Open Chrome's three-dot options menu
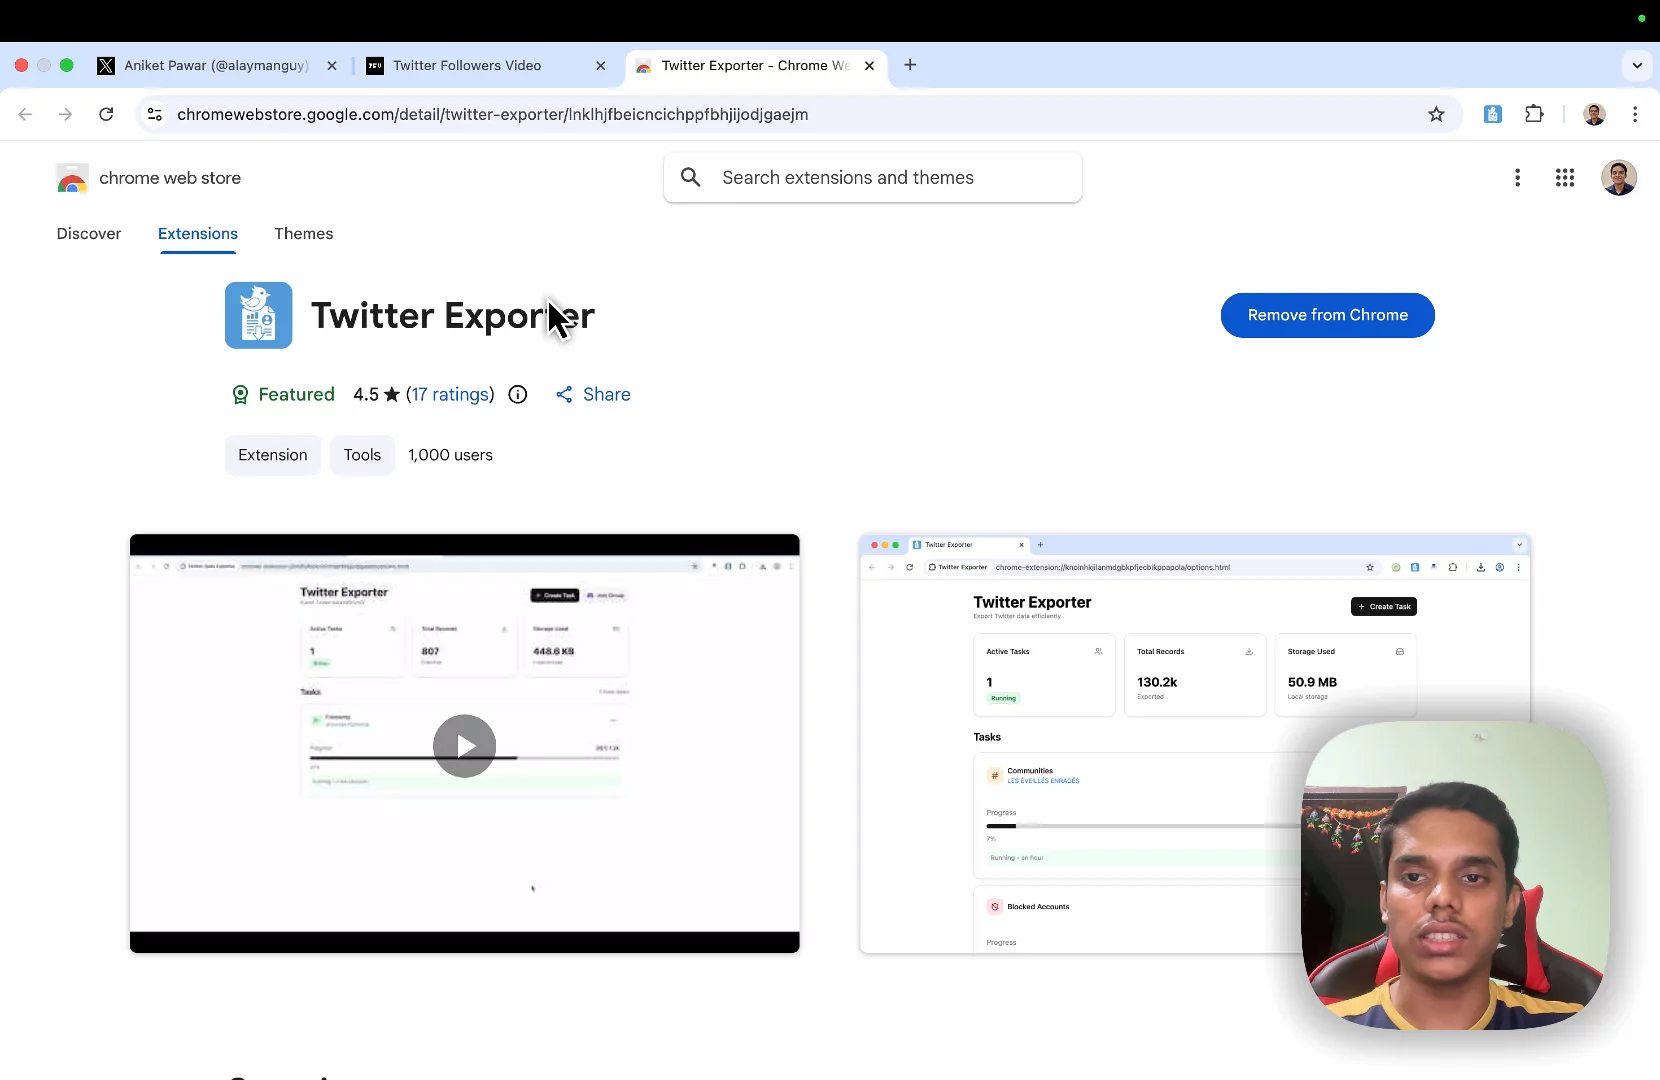 click(x=1637, y=114)
